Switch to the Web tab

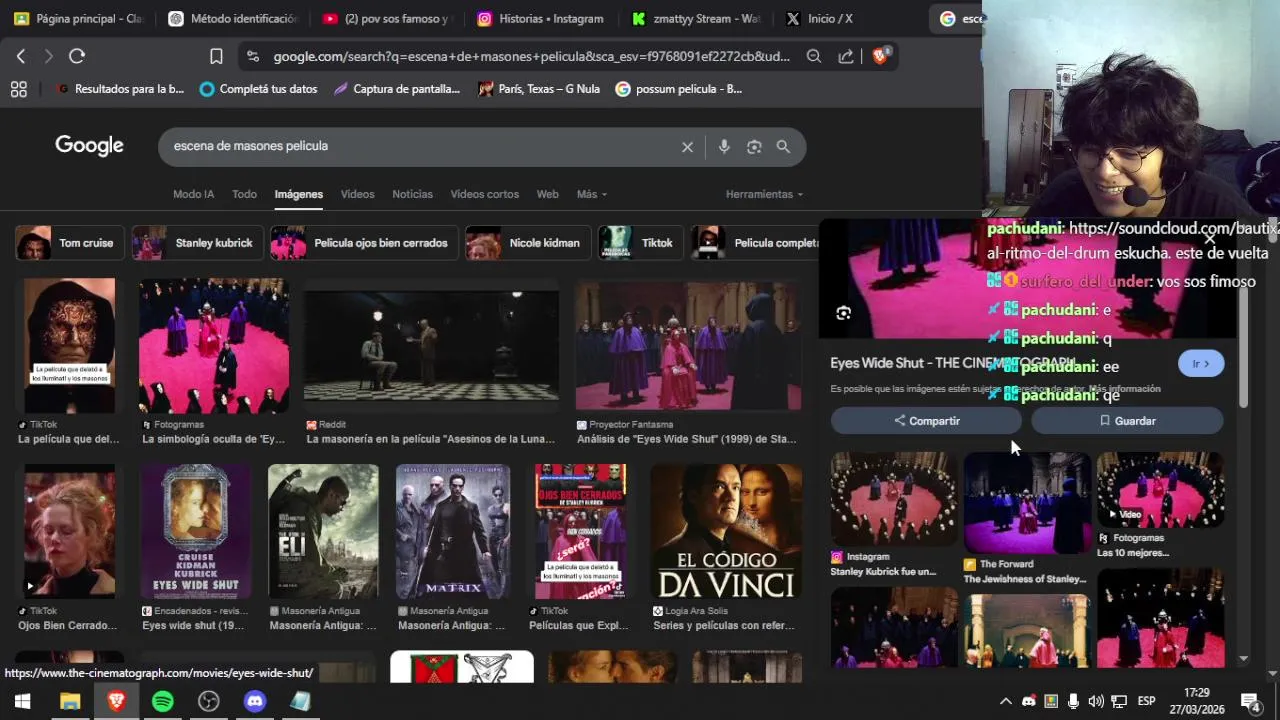(547, 194)
